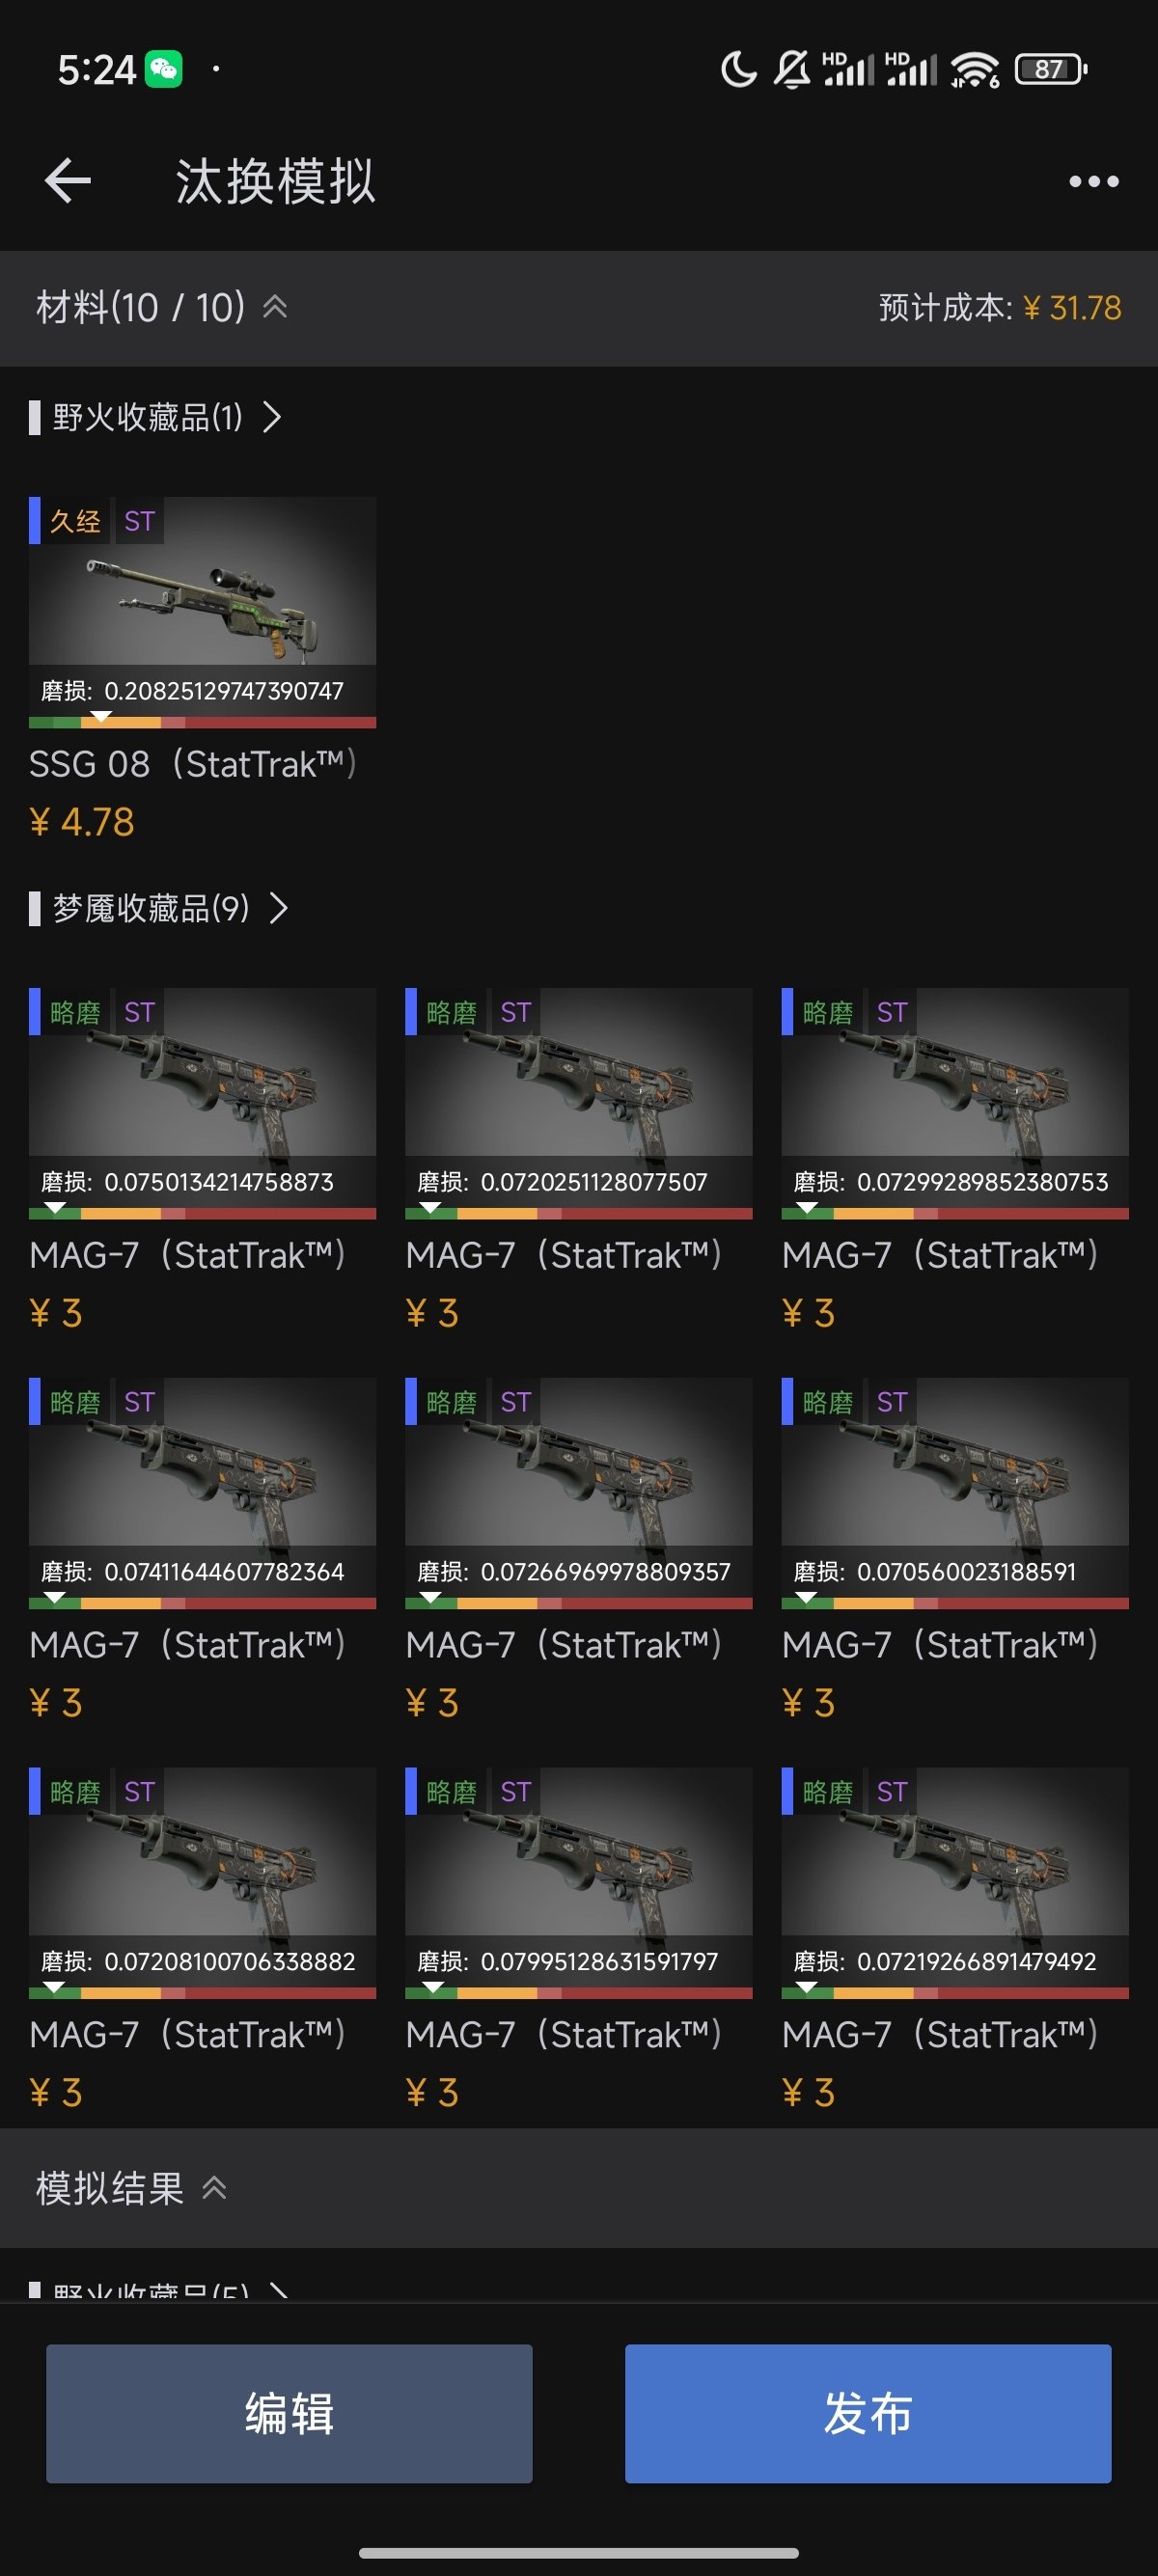Image resolution: width=1158 pixels, height=2576 pixels.
Task: Tap the SSG 08 wear indicator bar
Action: coord(202,721)
